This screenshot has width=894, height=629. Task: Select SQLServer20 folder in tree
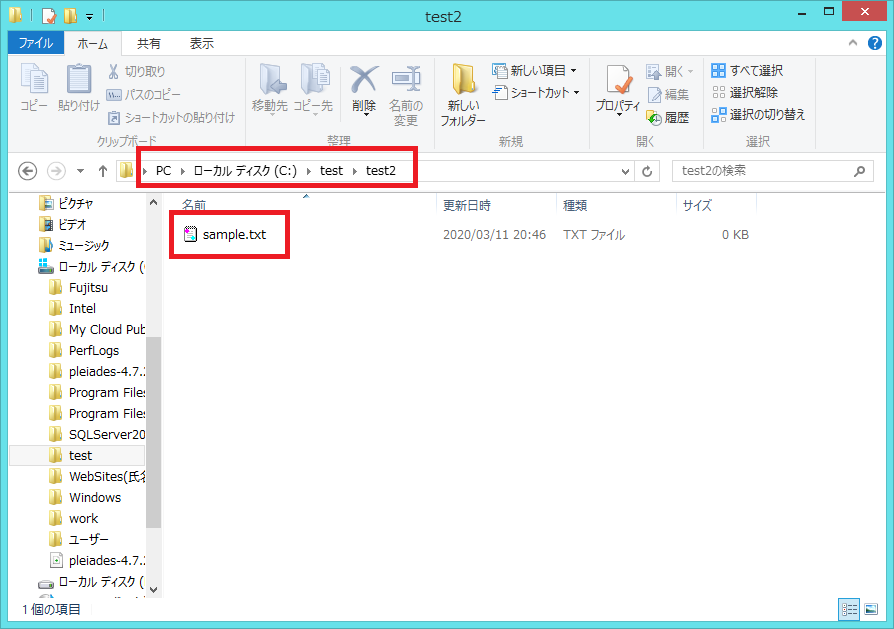pyautogui.click(x=96, y=435)
